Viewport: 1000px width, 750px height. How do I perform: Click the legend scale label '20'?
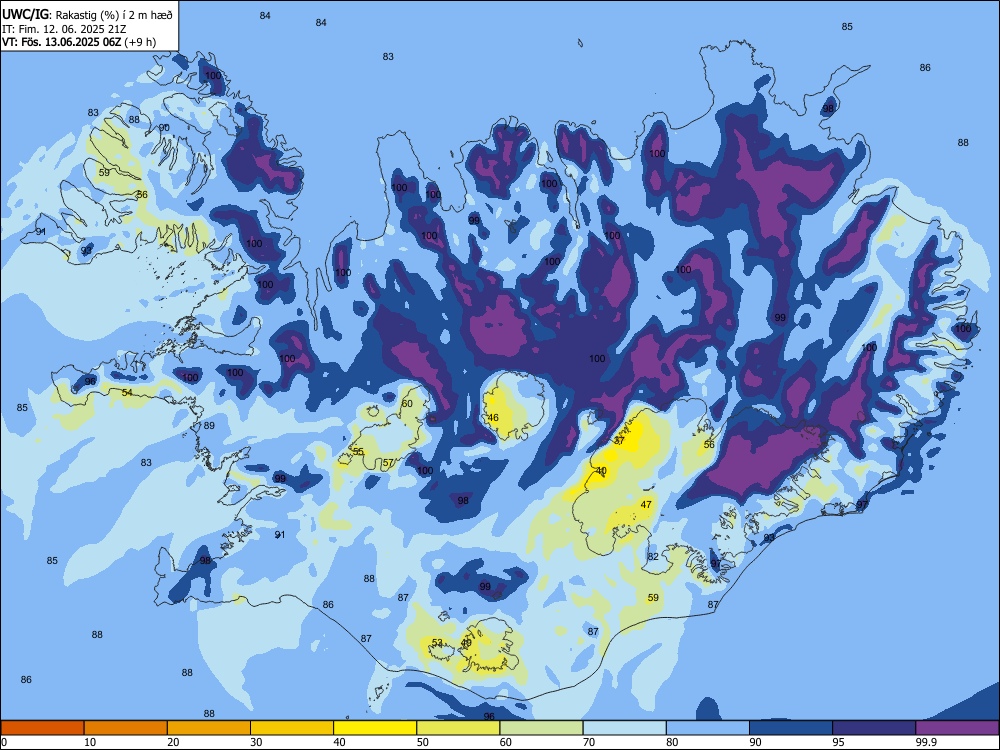coord(173,742)
